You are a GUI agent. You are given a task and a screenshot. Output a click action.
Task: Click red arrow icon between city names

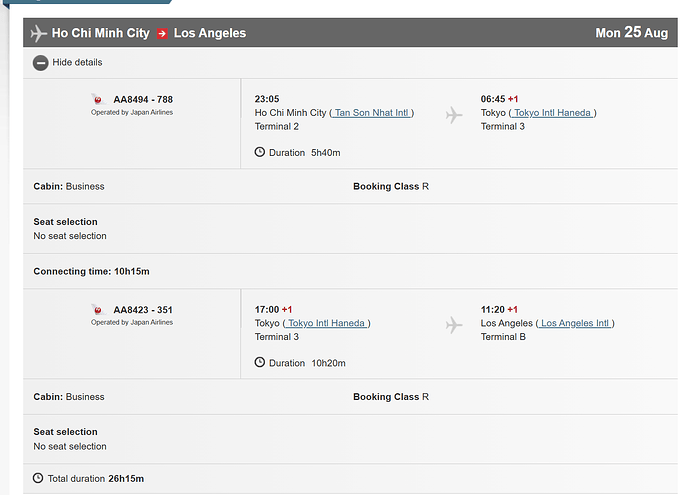162,34
